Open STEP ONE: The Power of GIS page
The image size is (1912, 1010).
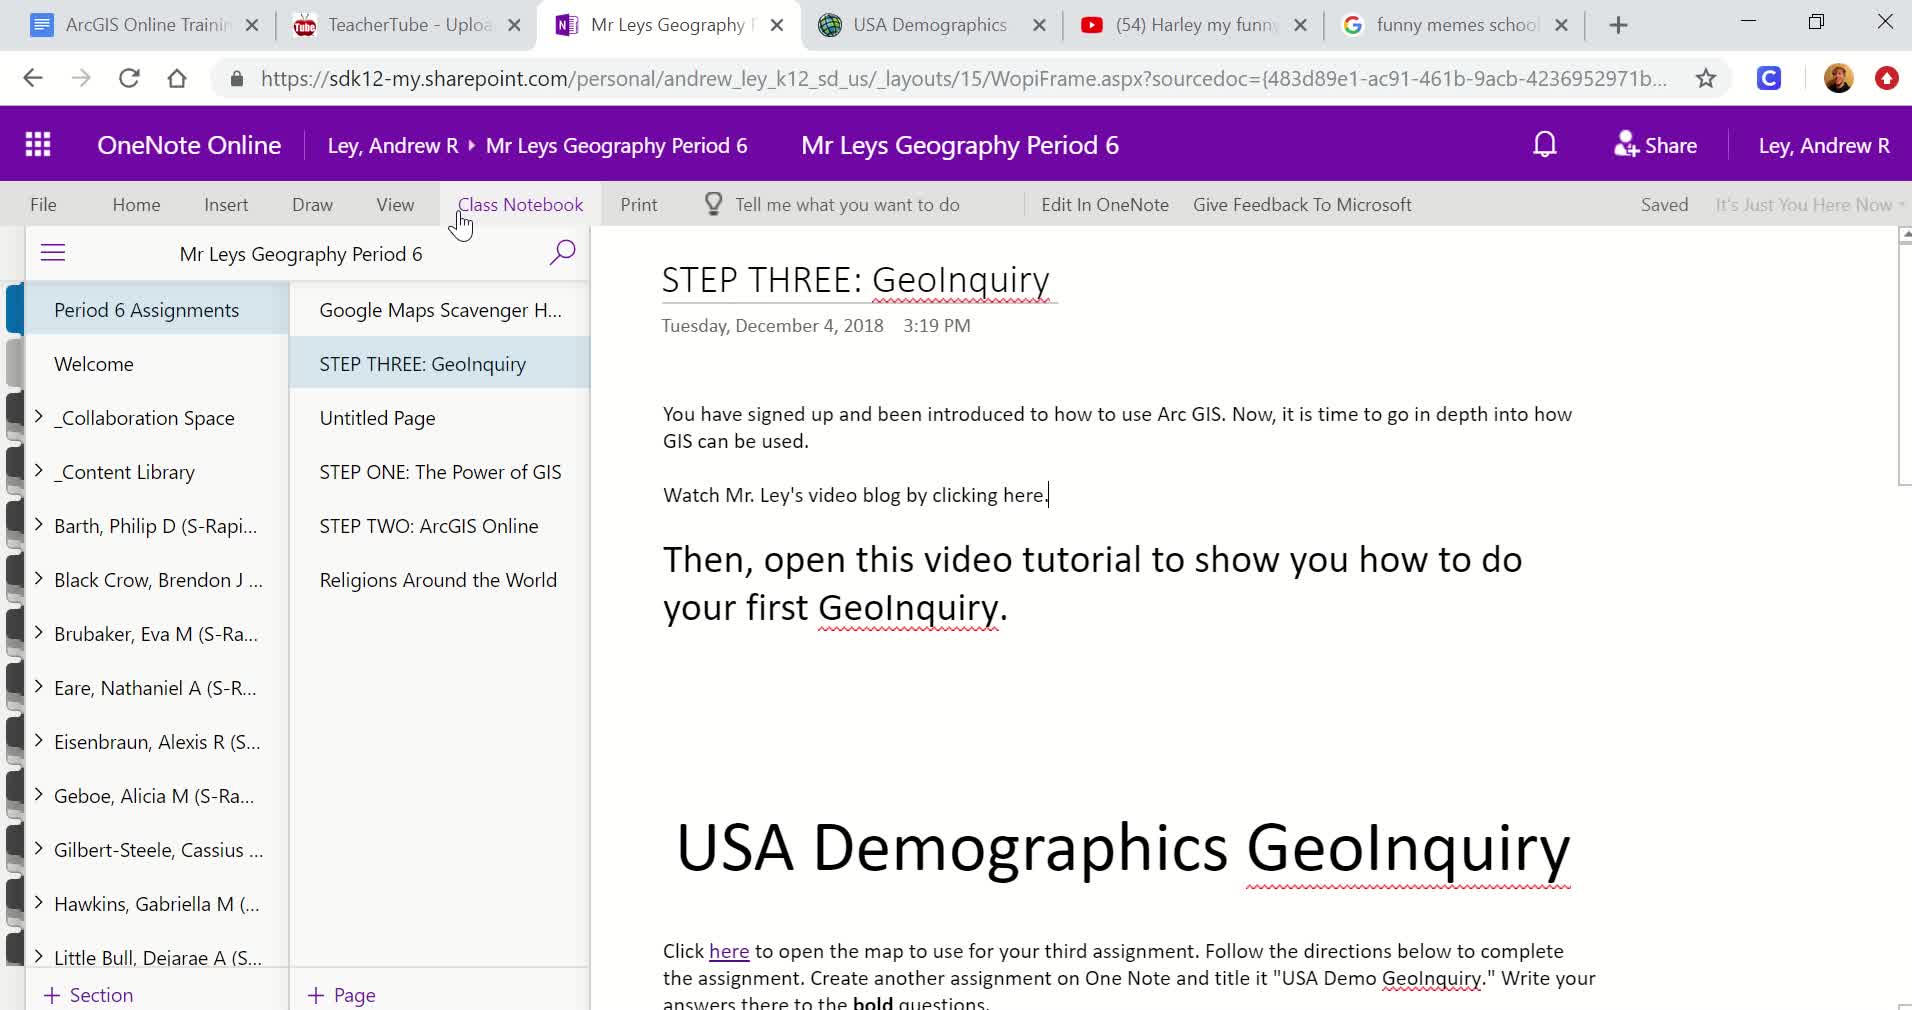pyautogui.click(x=440, y=472)
